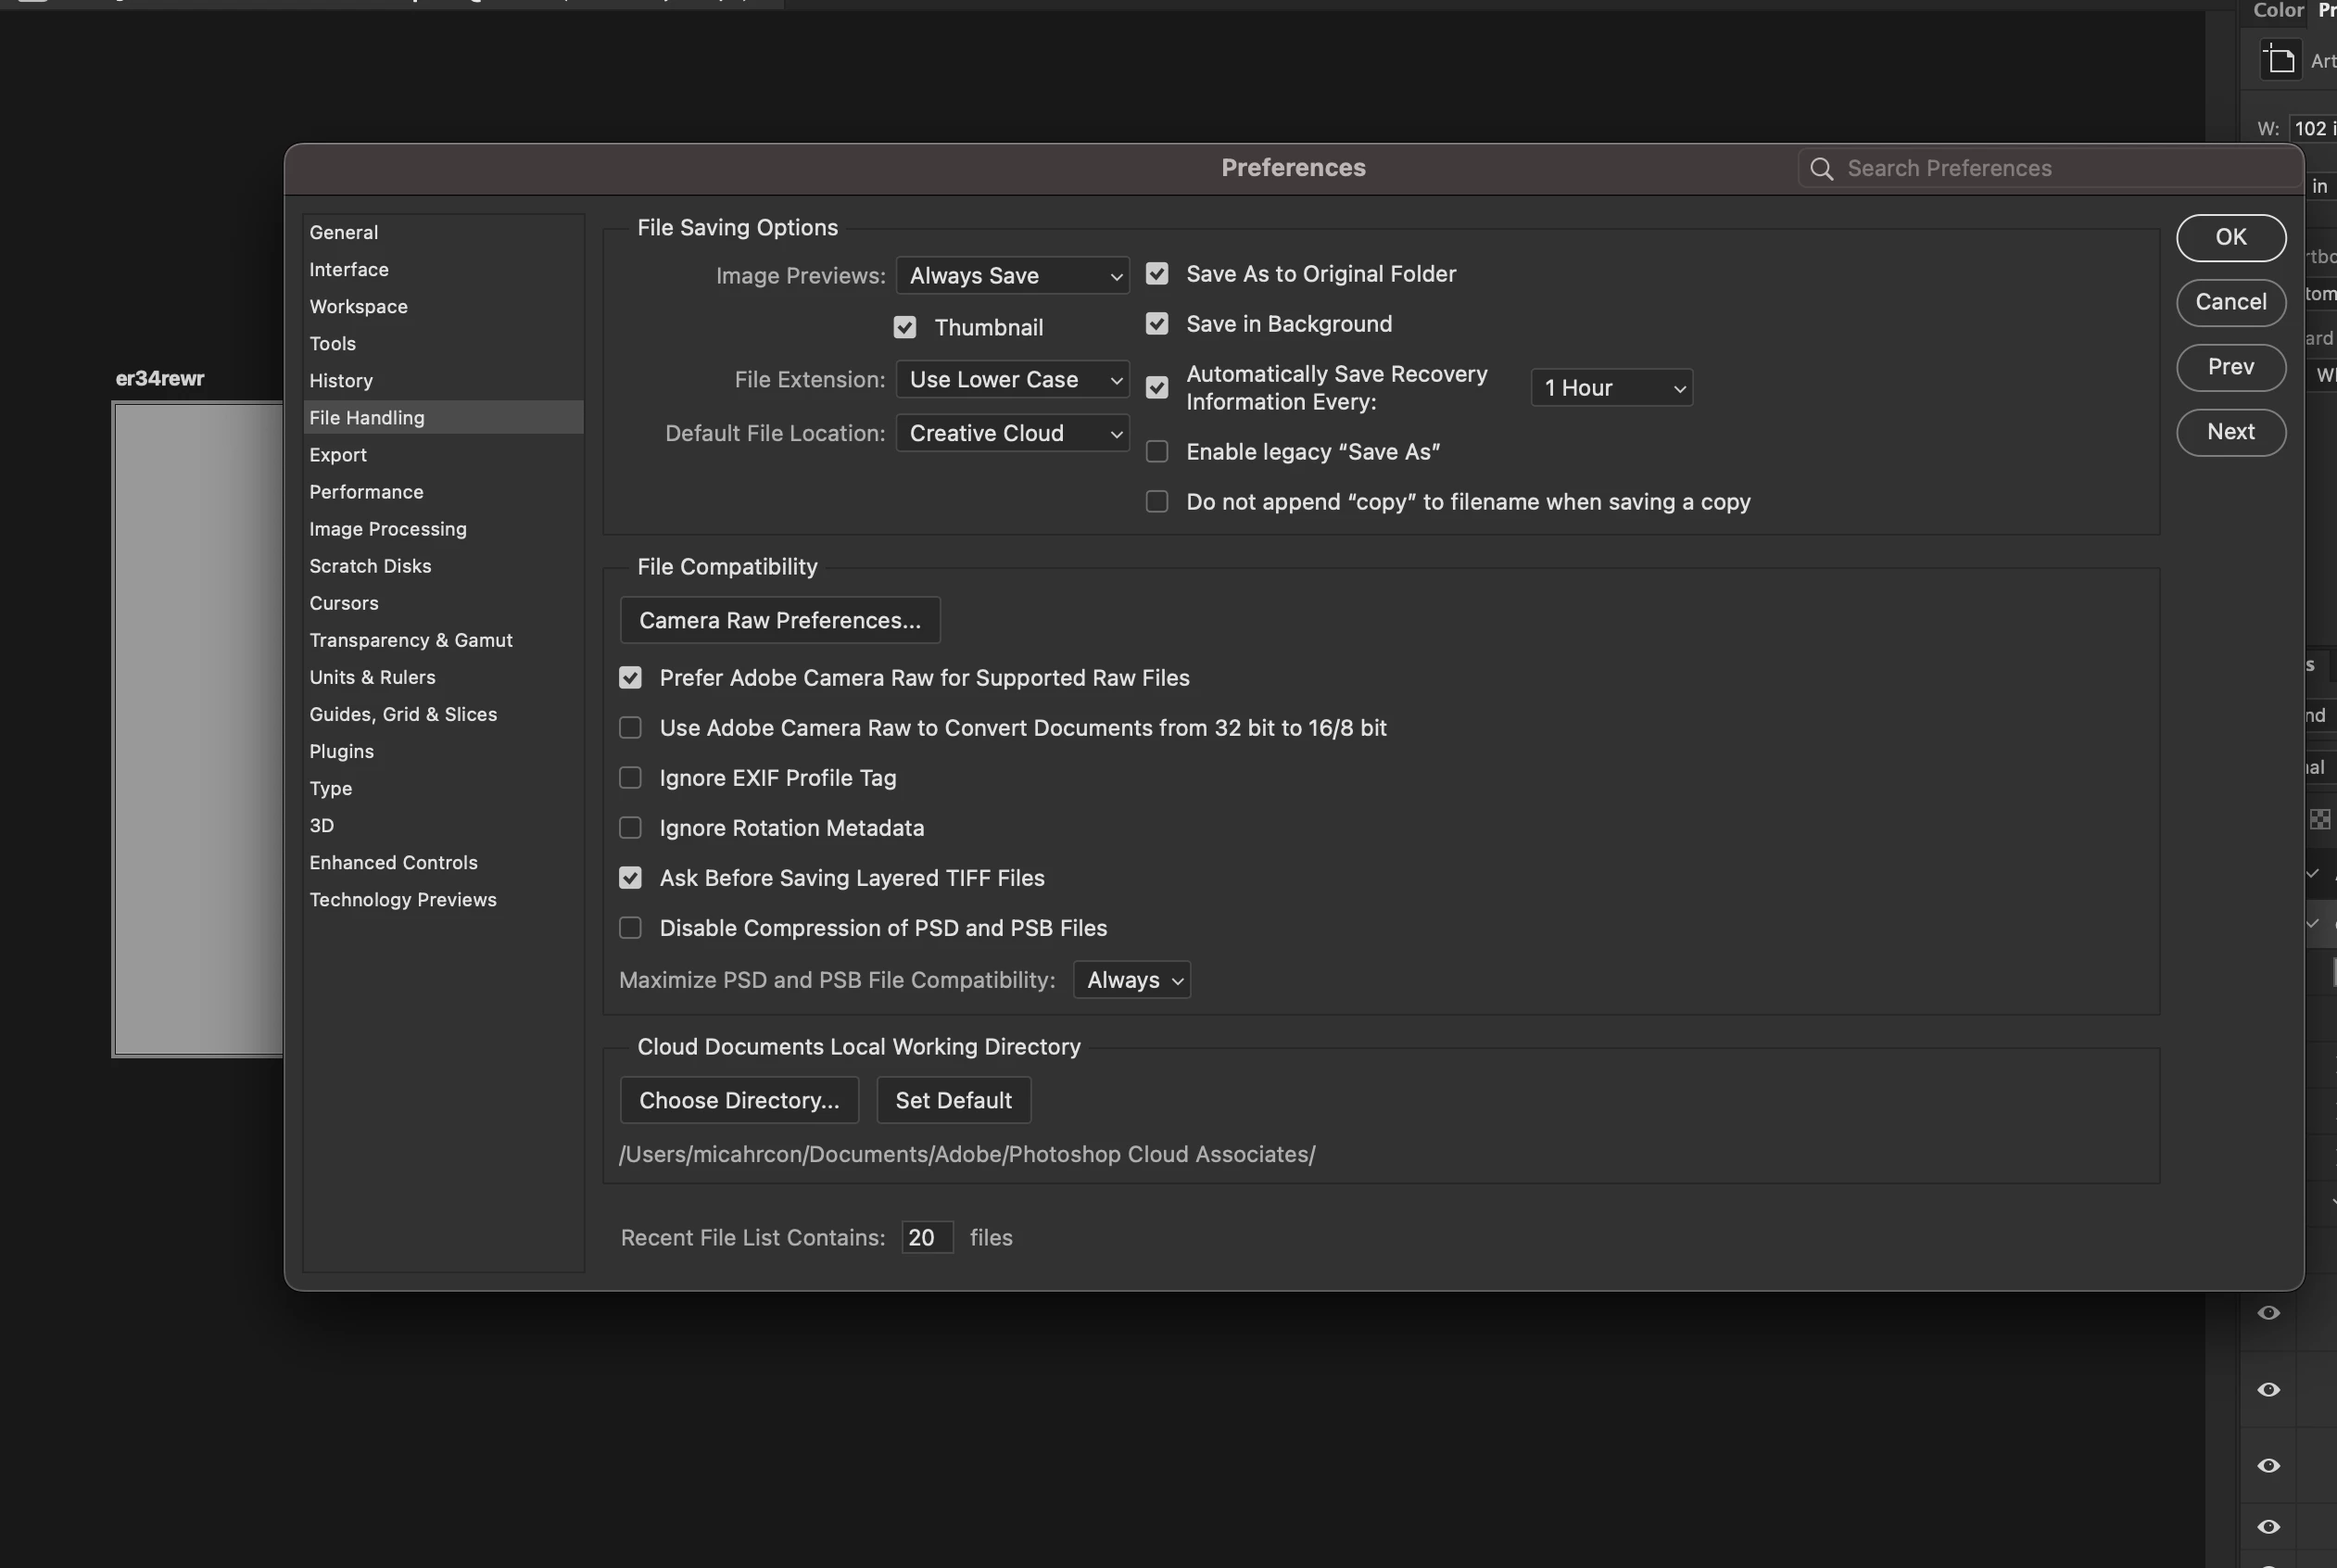This screenshot has width=2337, height=1568.
Task: Toggle the topmost layer eye icon
Action: click(2268, 1312)
